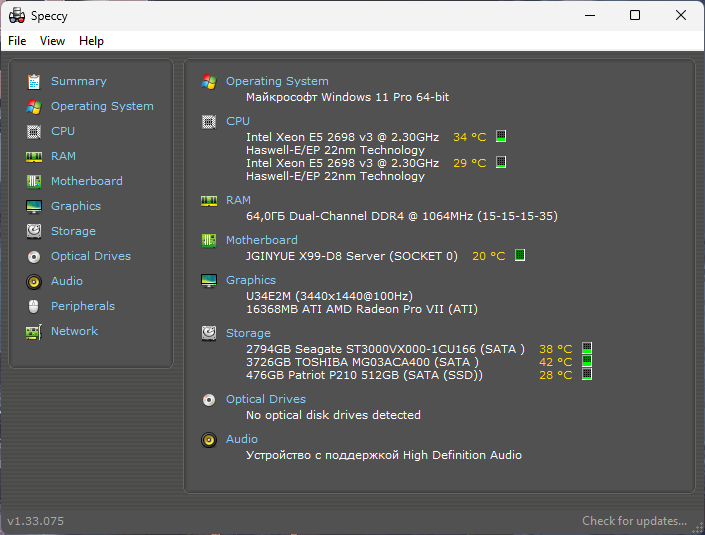
Task: Select Summary in the sidebar
Action: click(79, 81)
